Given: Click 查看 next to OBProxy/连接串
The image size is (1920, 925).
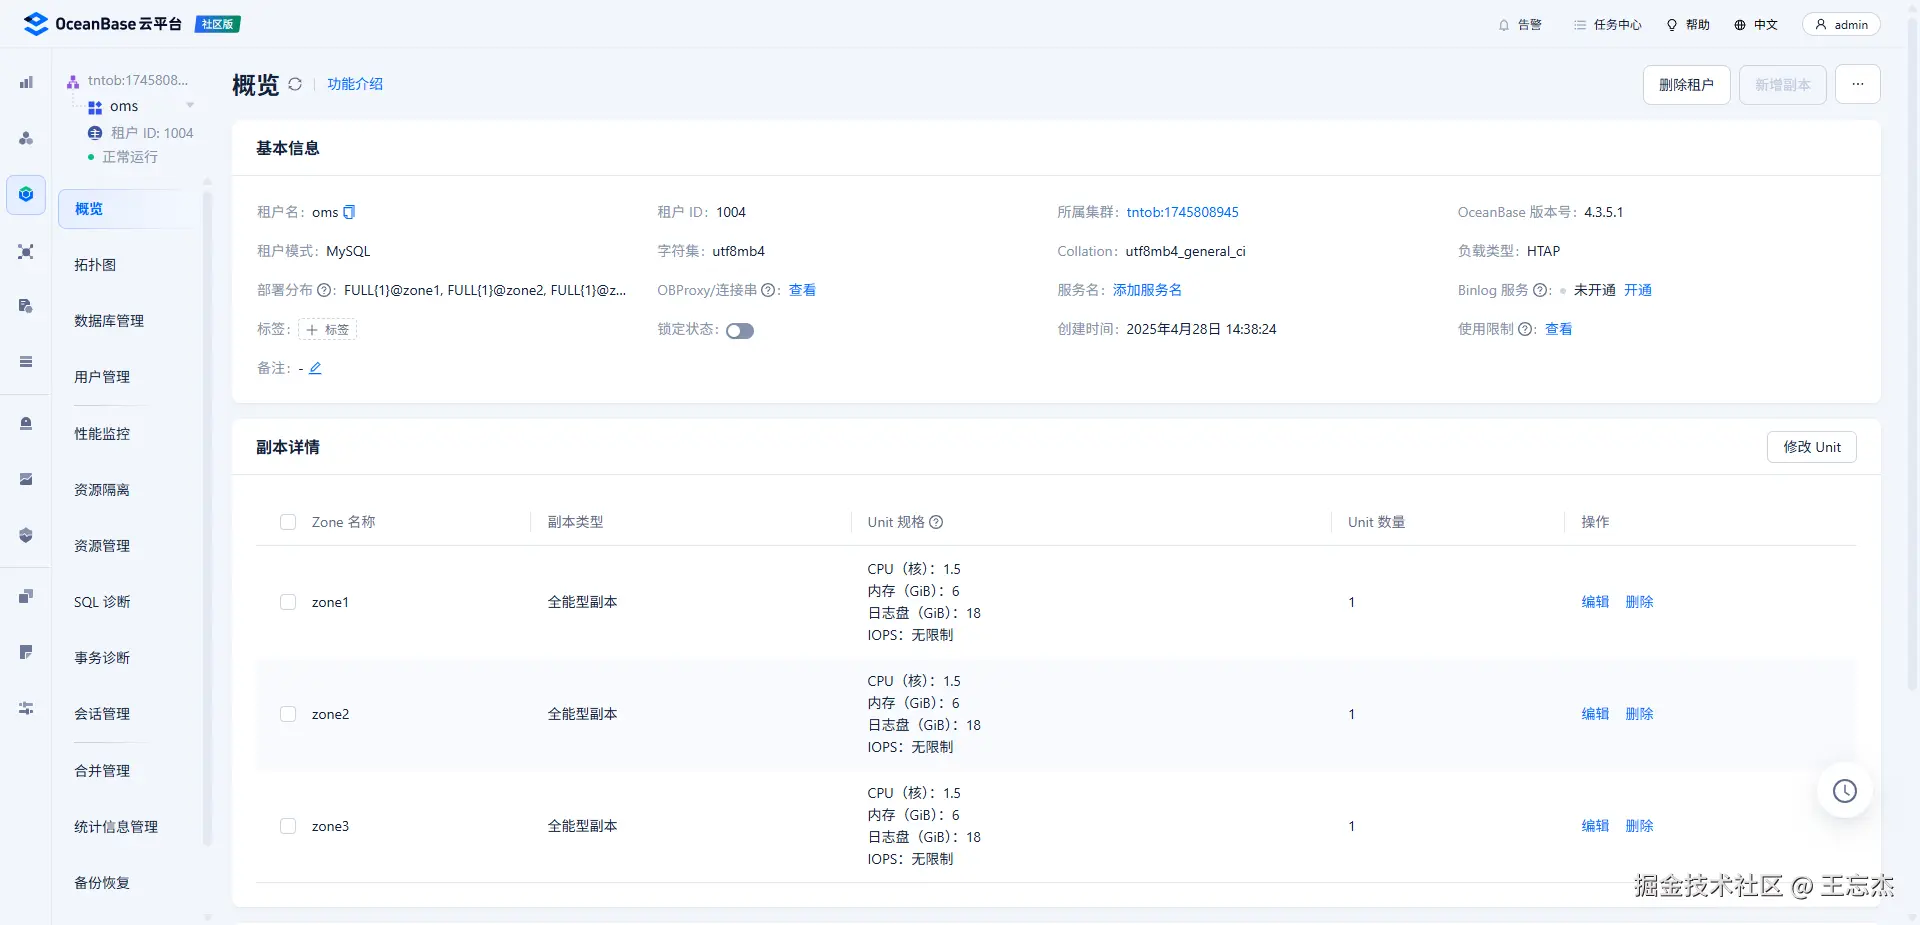Looking at the screenshot, I should 802,290.
